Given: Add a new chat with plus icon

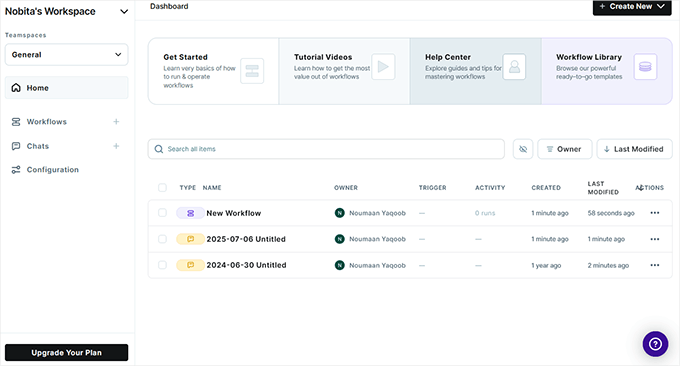Looking at the screenshot, I should pyautogui.click(x=116, y=146).
